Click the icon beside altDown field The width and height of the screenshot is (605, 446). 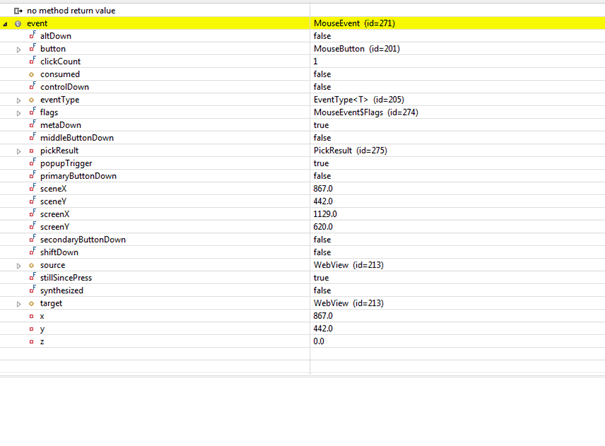[x=32, y=35]
